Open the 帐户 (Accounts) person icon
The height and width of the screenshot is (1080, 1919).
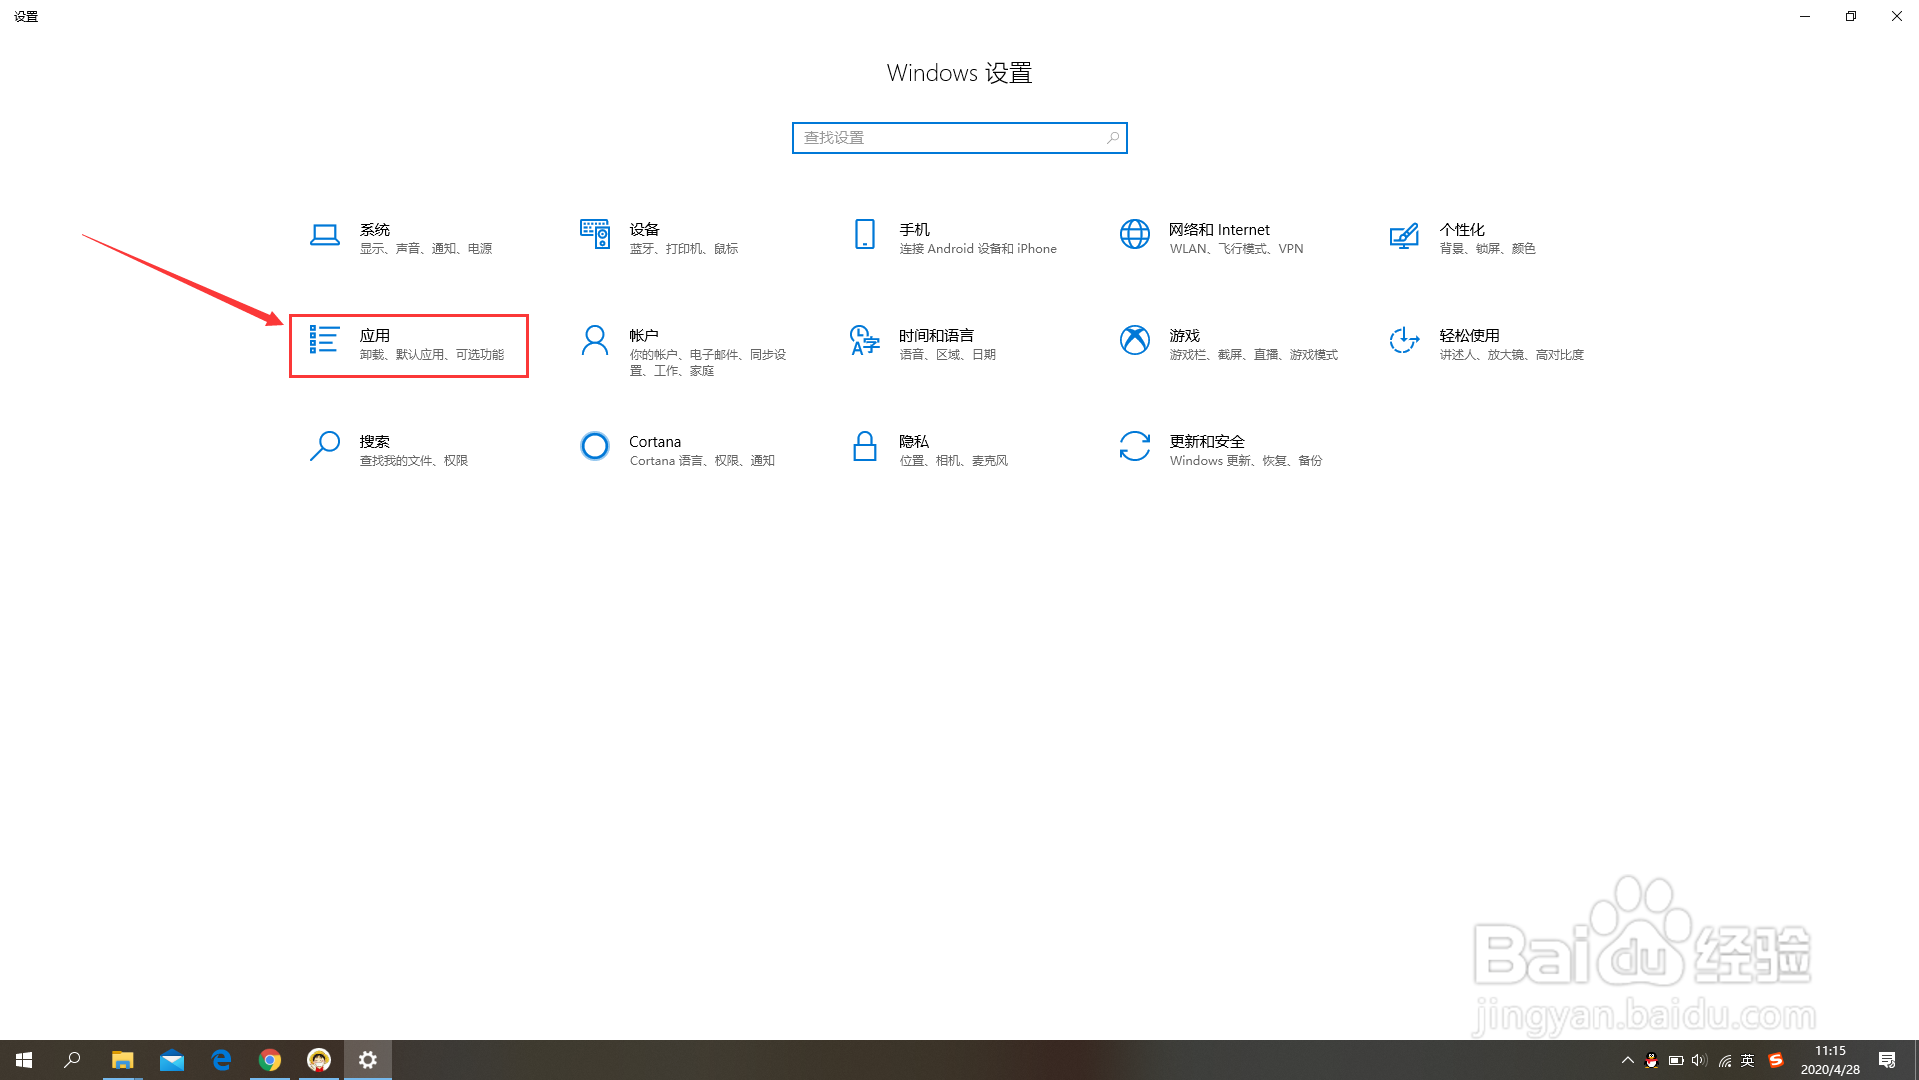point(595,341)
